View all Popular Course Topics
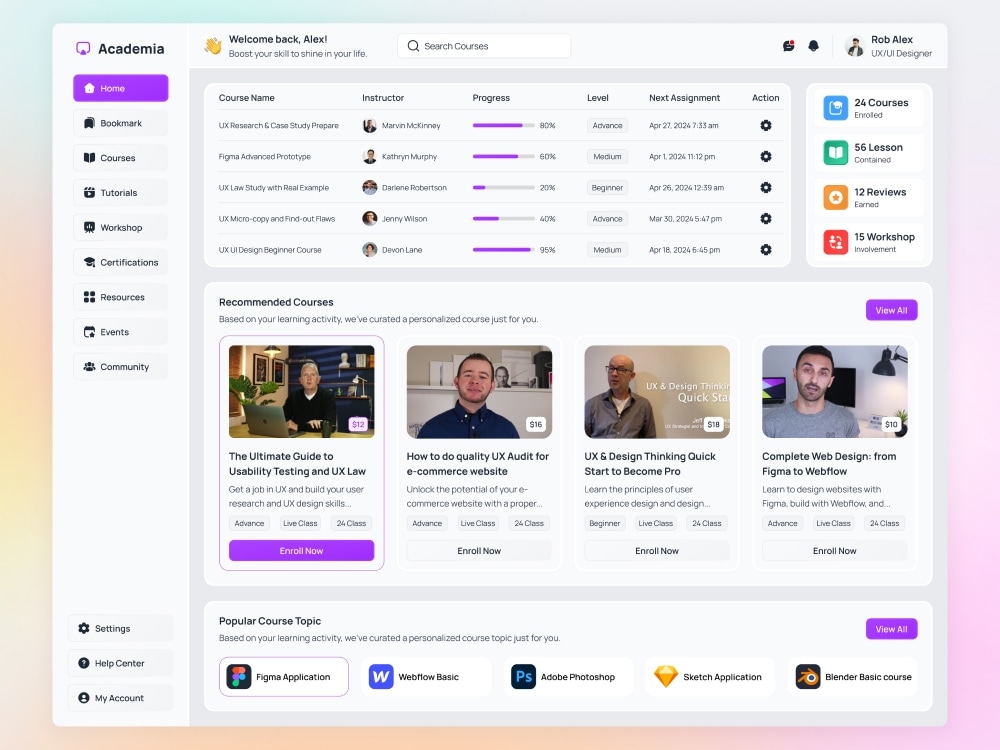The image size is (1000, 750). (x=891, y=629)
